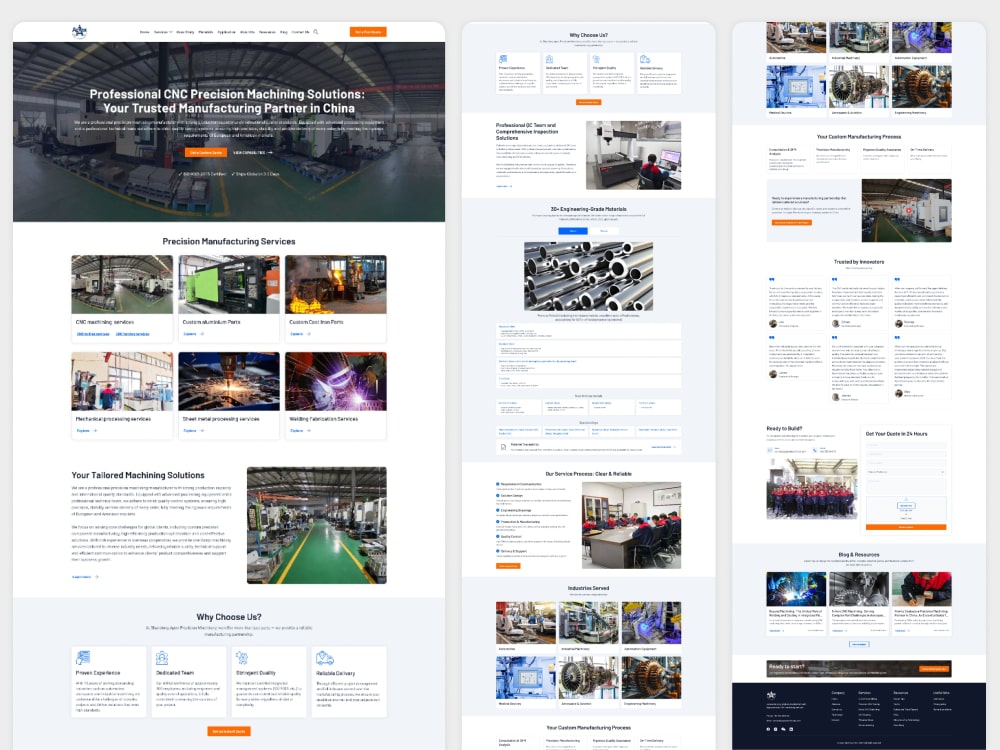Open the Sheet metal processing services image
The height and width of the screenshot is (750, 1000).
point(229,381)
